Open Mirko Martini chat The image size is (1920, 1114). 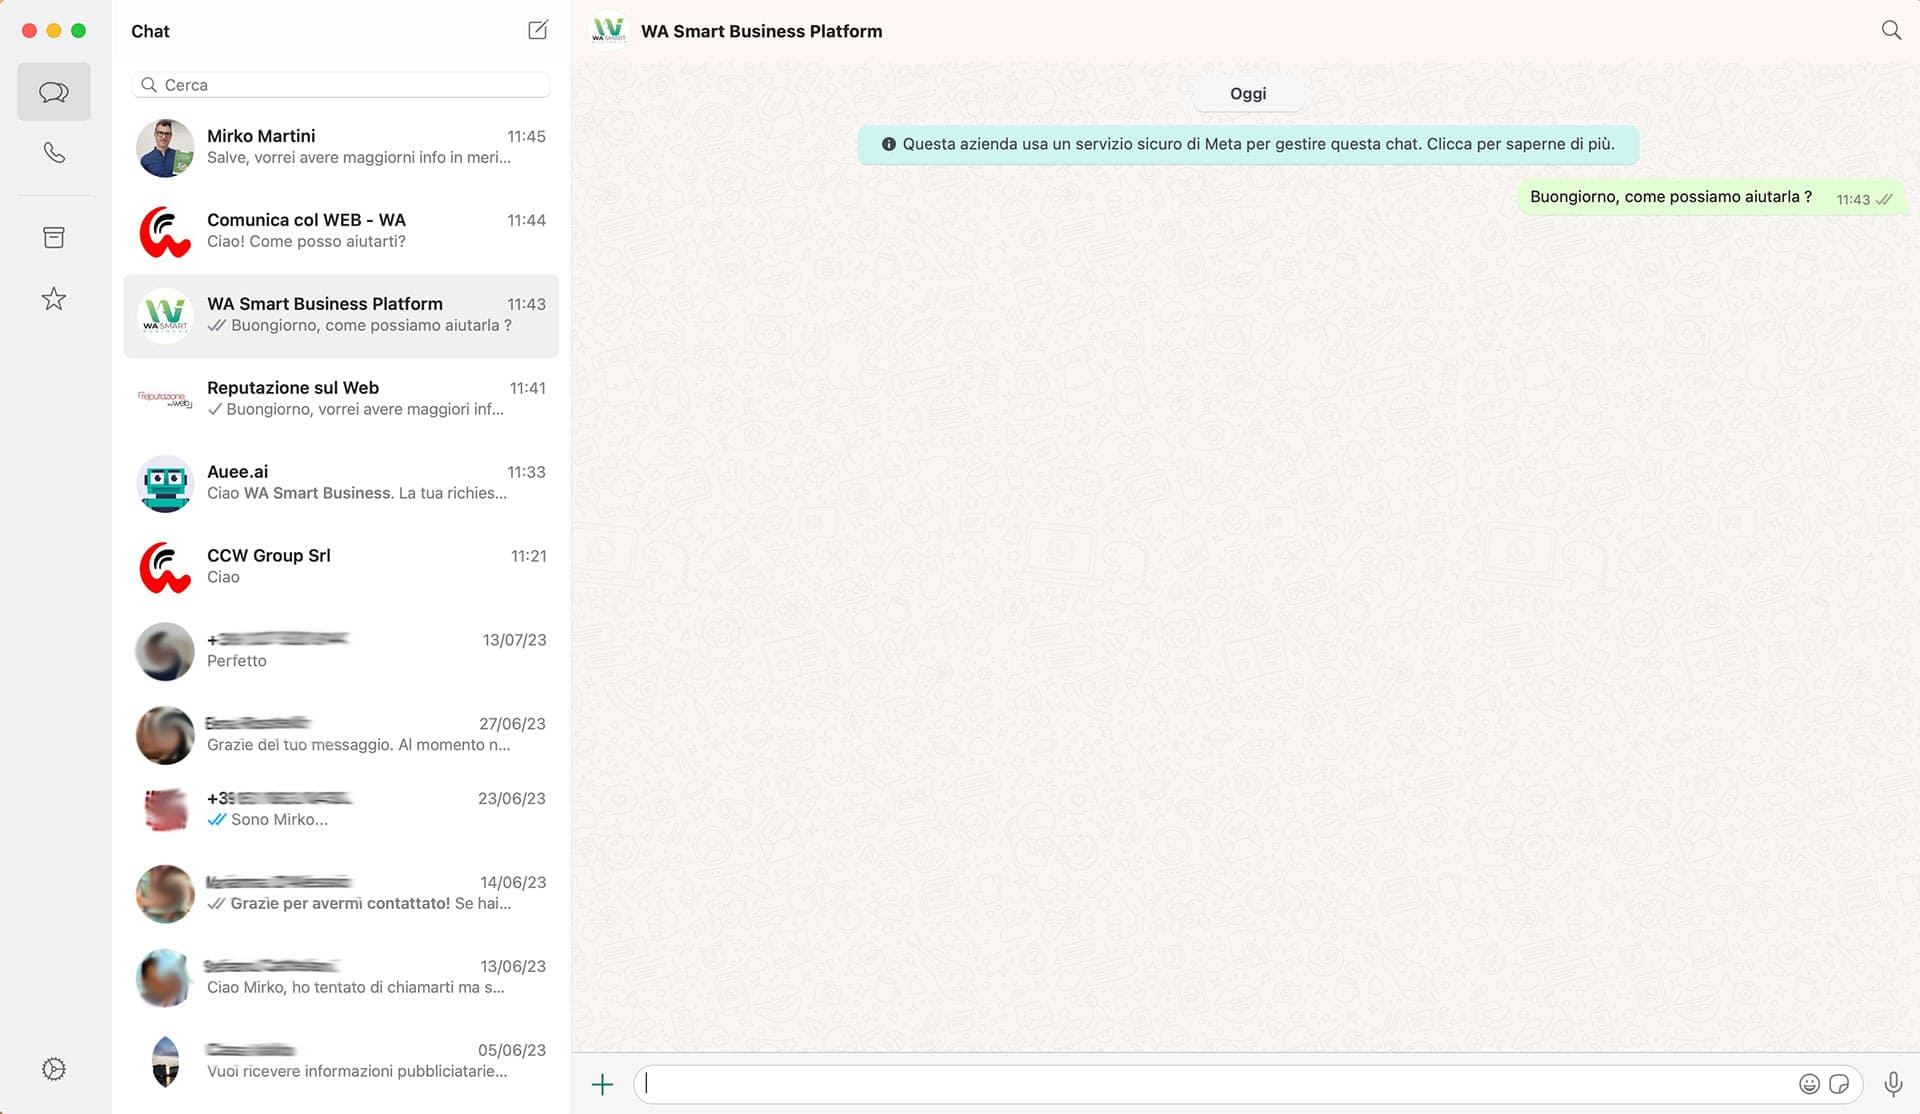point(341,148)
